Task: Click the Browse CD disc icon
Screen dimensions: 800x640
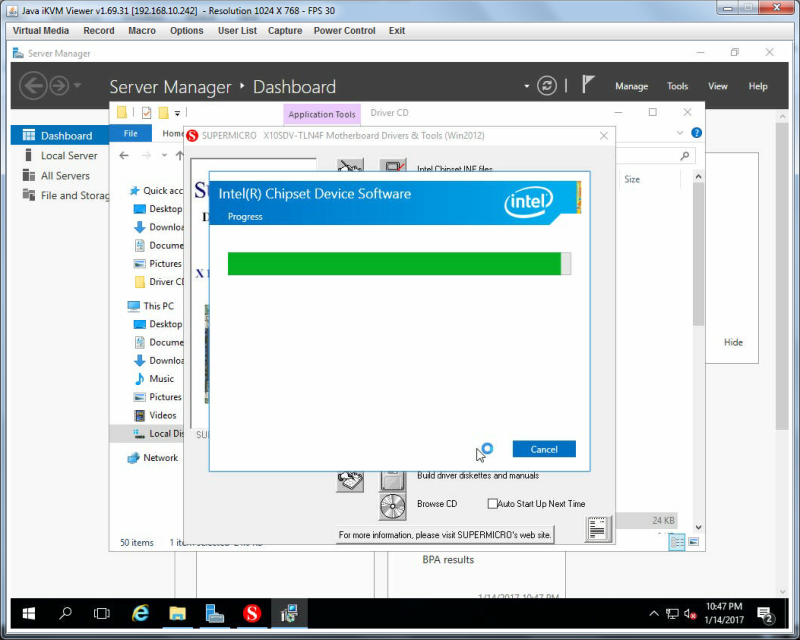Action: (392, 506)
